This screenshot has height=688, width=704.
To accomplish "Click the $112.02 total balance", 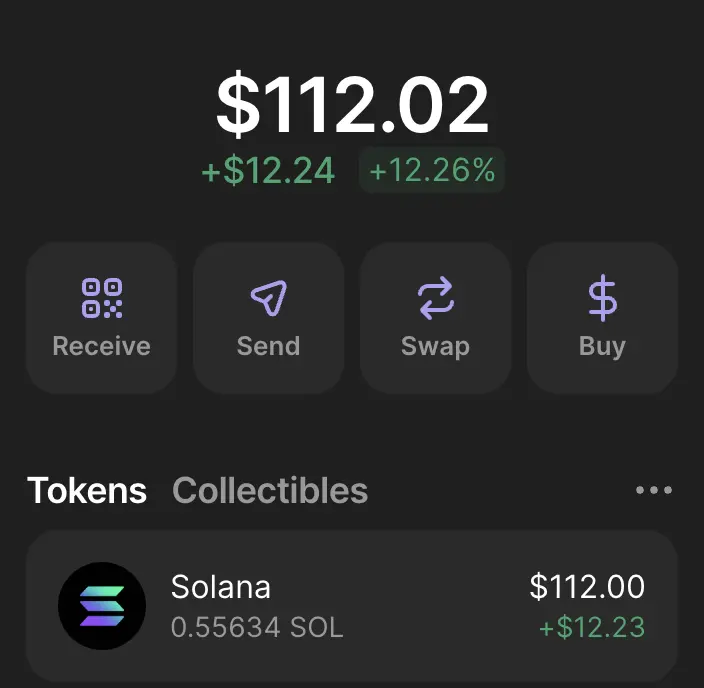I will [x=352, y=104].
